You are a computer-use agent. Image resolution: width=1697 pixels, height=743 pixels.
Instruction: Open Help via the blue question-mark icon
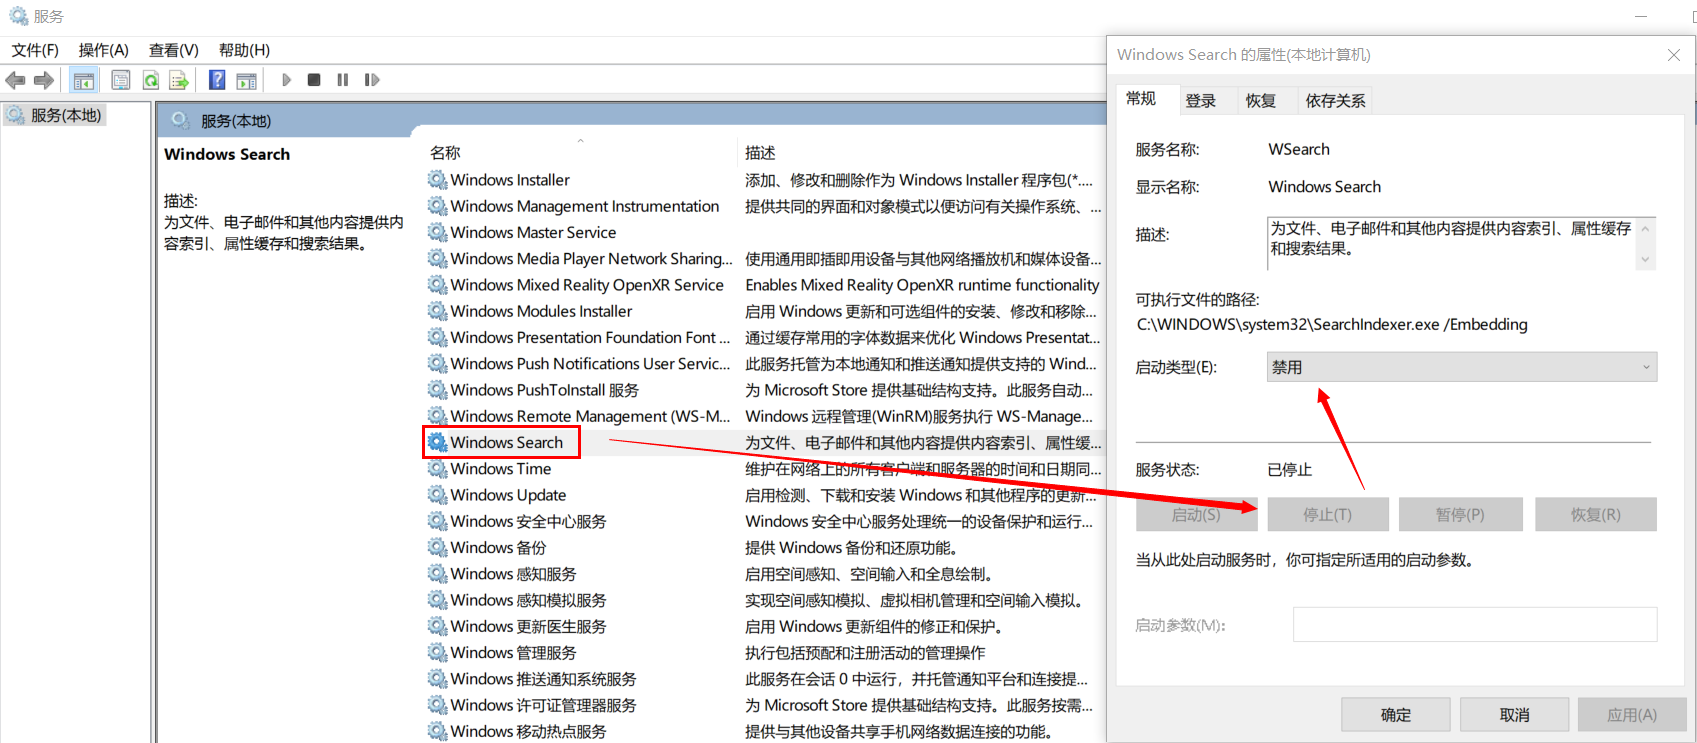(217, 80)
